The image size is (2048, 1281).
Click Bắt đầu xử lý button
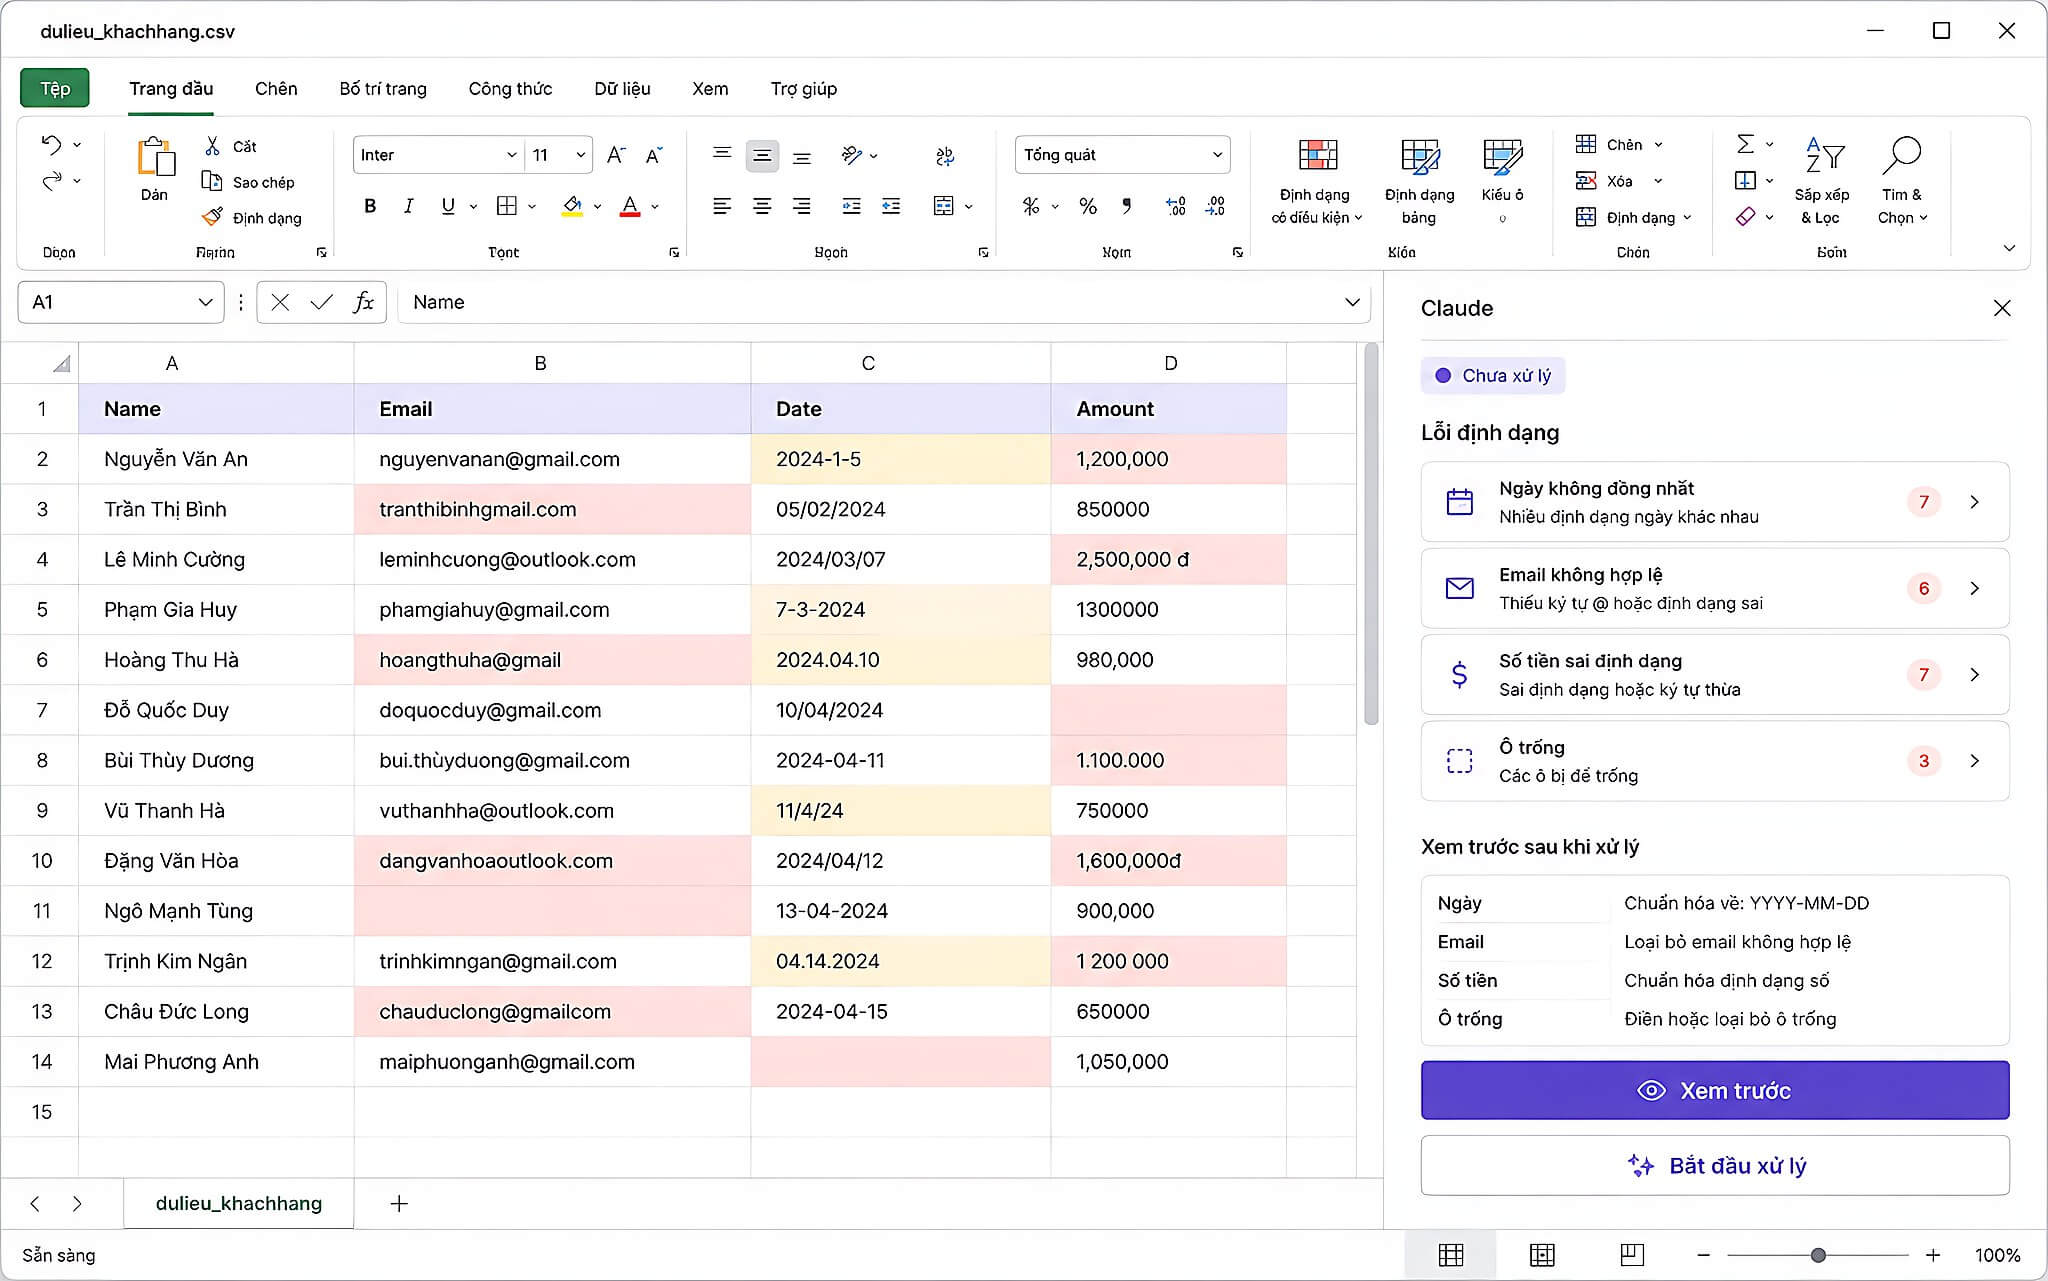point(1714,1165)
